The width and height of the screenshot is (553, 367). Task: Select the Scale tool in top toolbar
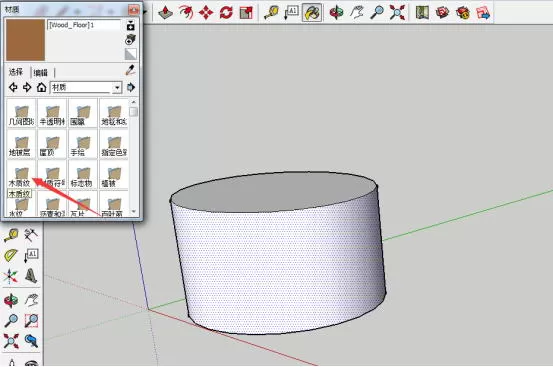point(246,13)
